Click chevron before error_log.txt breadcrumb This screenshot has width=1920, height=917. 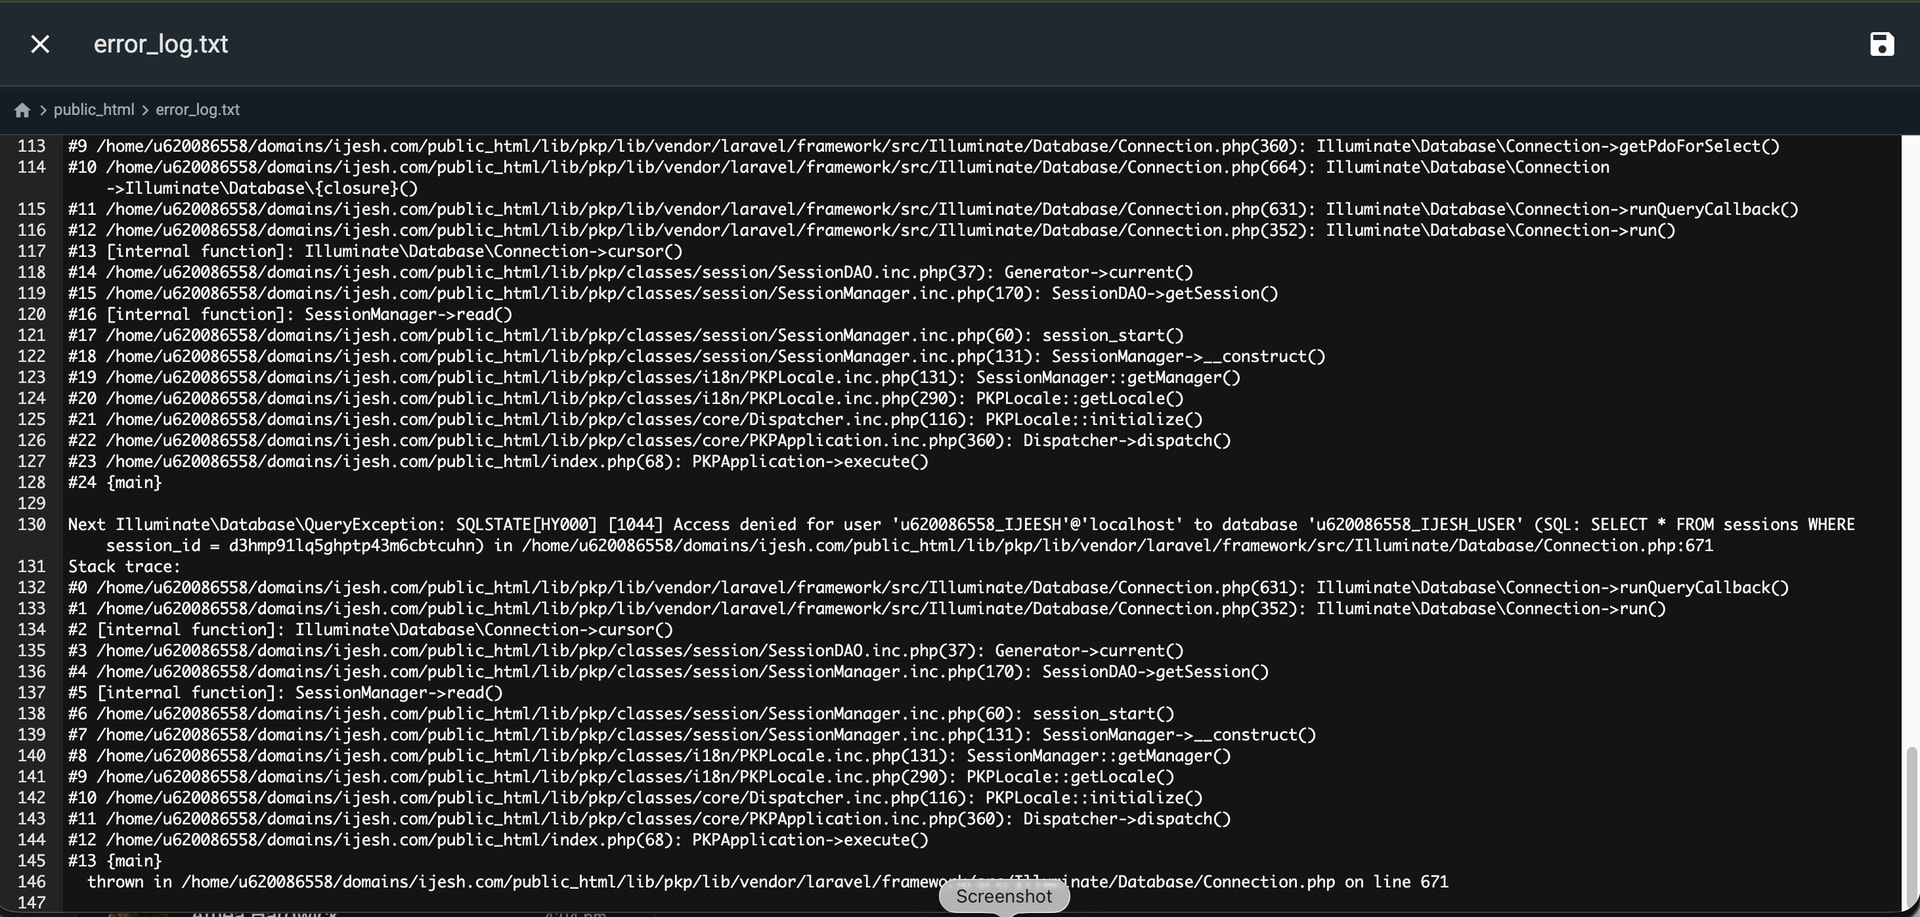click(145, 110)
